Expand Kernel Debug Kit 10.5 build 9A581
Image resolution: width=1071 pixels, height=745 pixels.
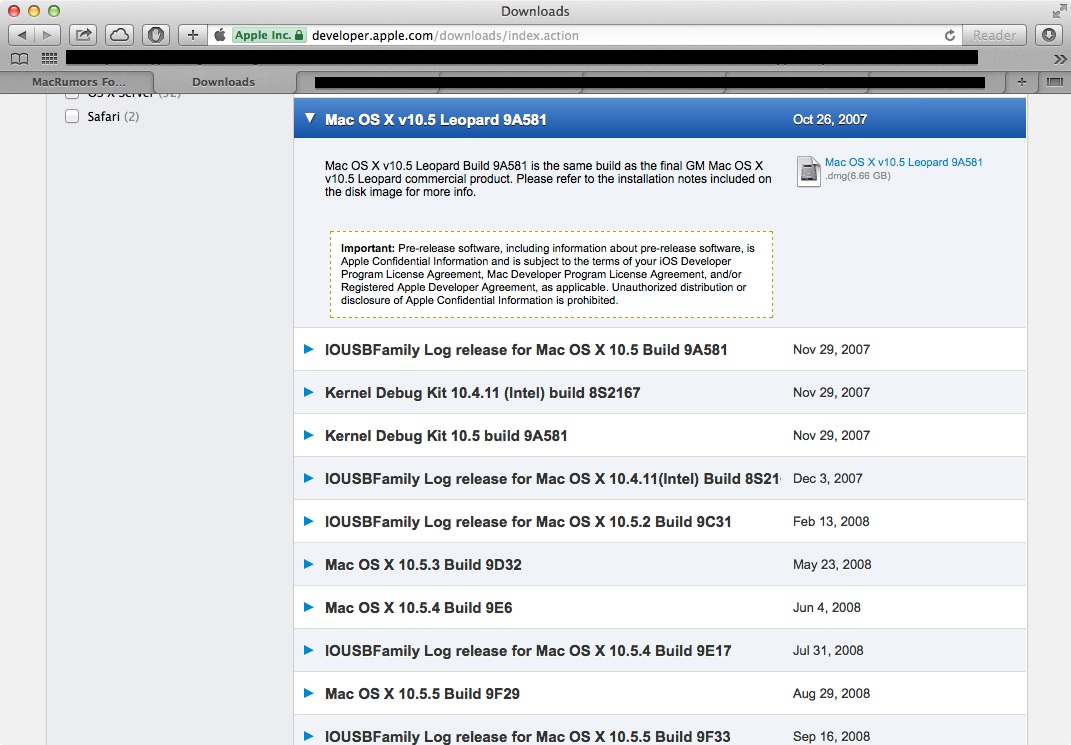(x=309, y=435)
